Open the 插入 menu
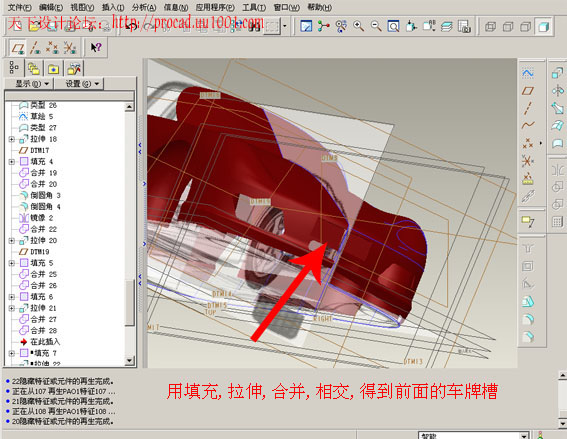This screenshot has width=567, height=439. click(x=112, y=7)
